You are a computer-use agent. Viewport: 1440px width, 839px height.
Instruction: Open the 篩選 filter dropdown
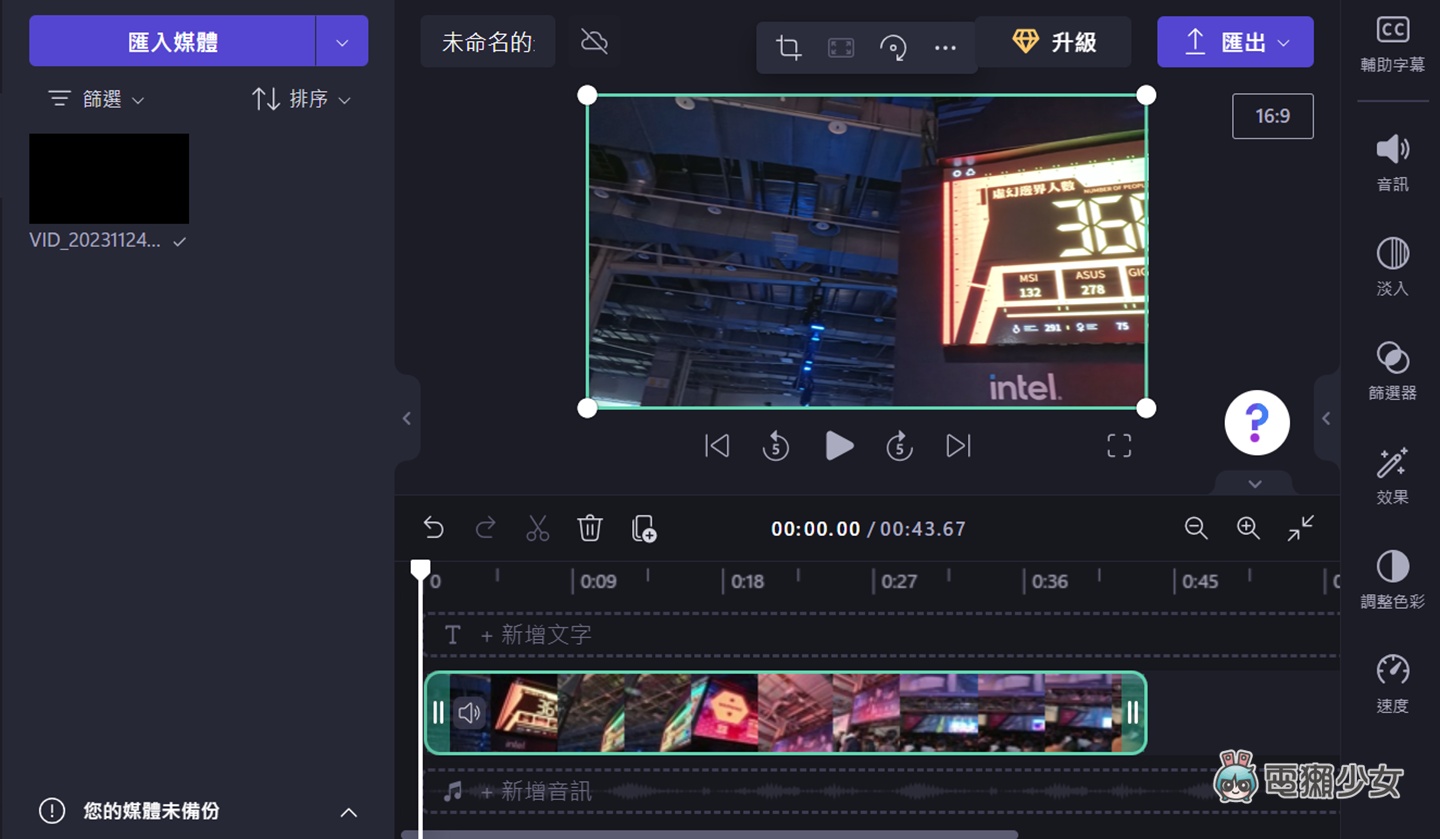[97, 99]
